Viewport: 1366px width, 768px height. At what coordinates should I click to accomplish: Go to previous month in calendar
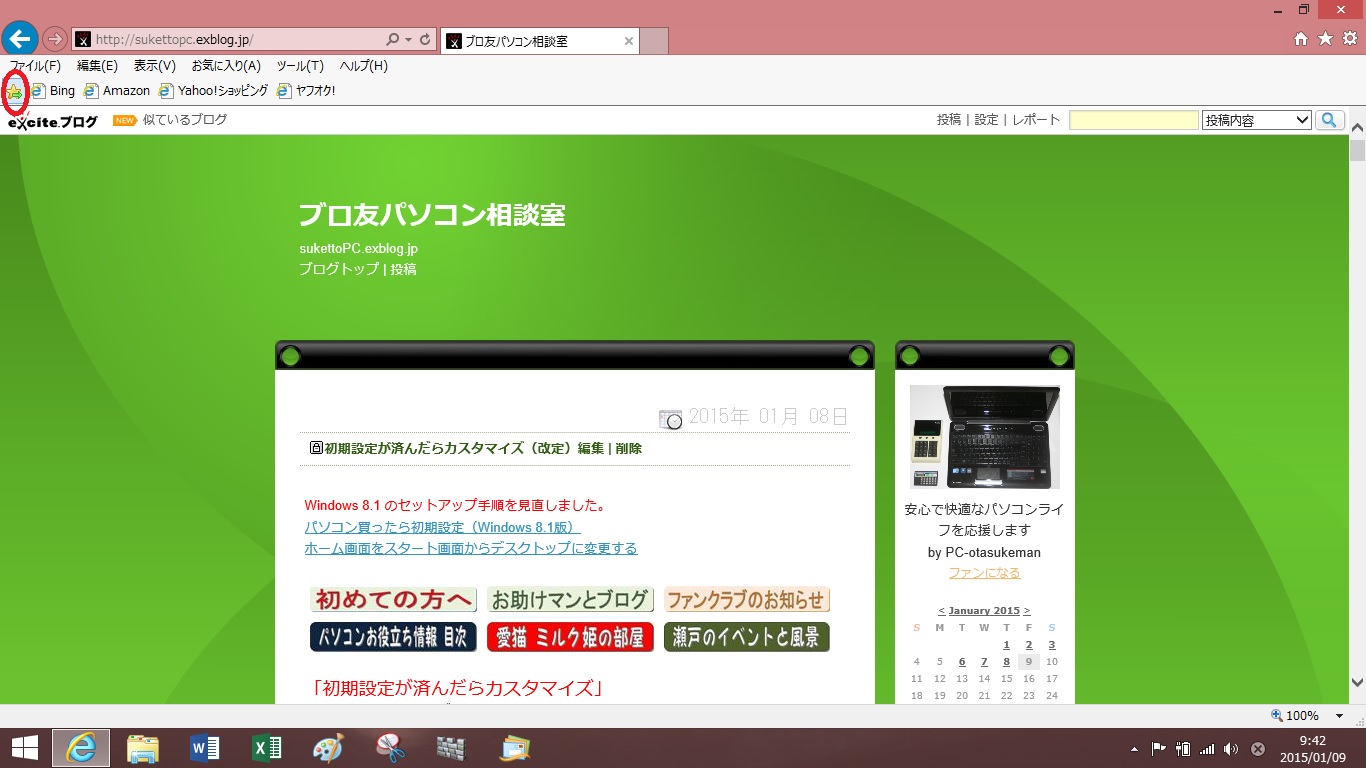point(941,611)
